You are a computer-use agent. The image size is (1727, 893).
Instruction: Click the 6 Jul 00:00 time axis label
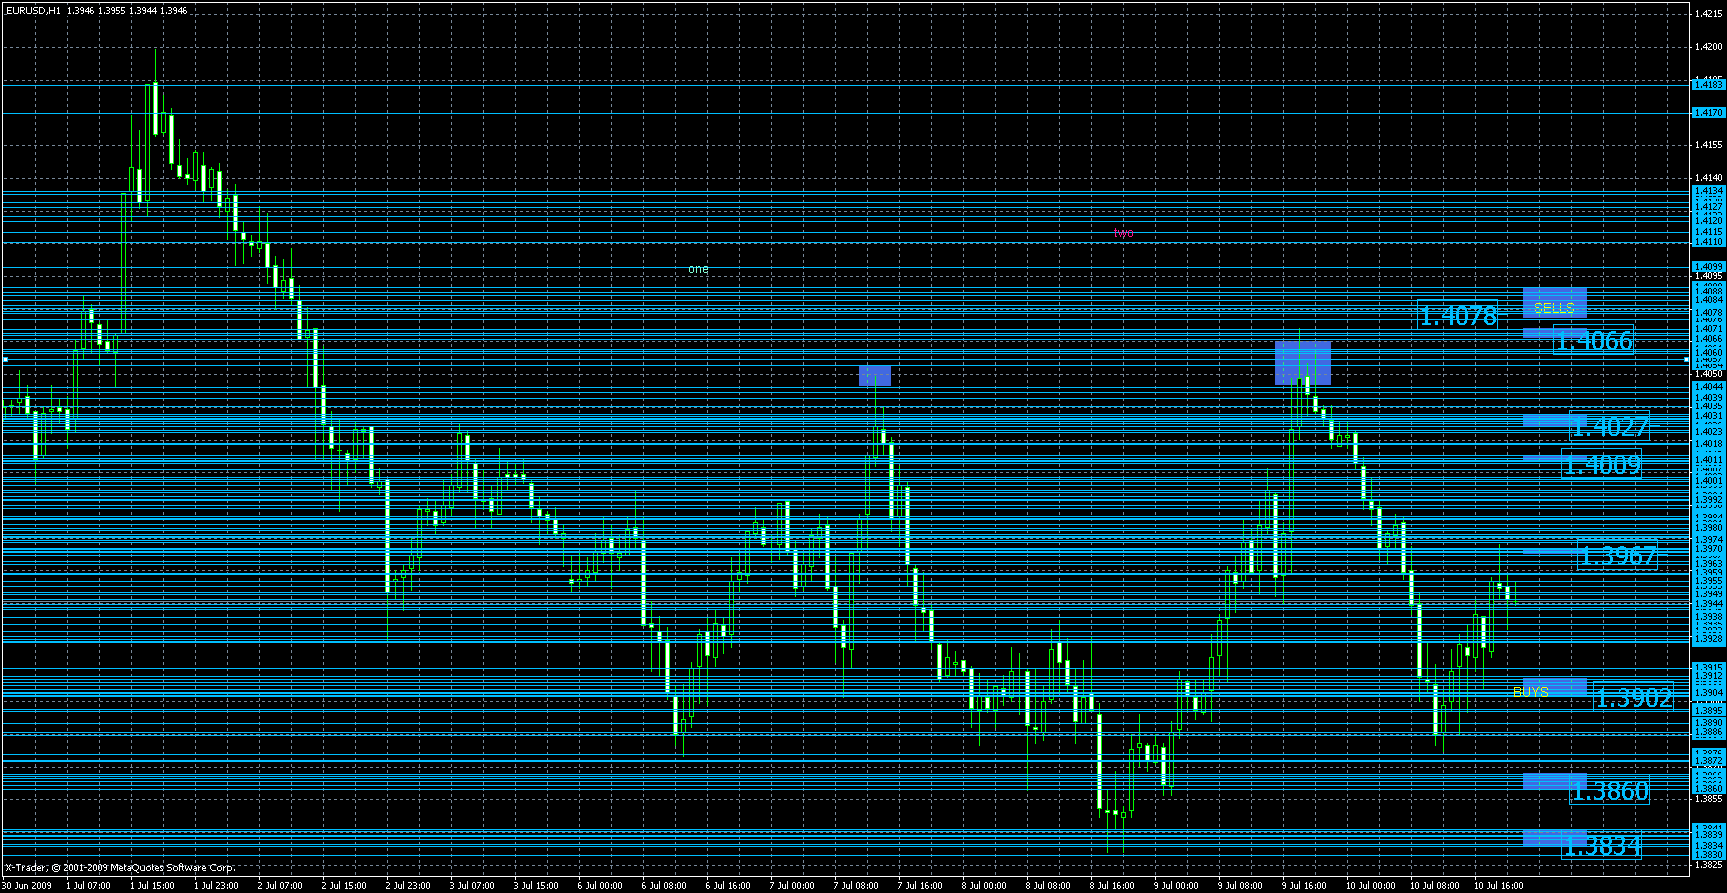point(600,885)
